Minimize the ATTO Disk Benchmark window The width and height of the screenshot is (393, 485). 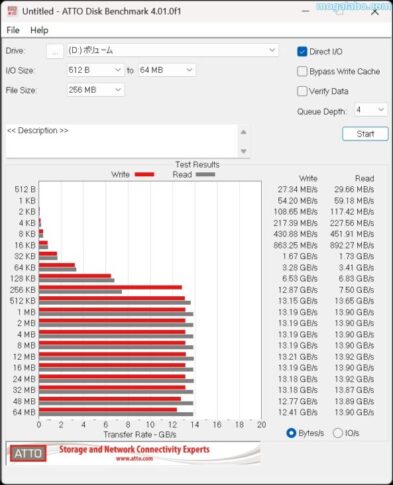click(305, 12)
